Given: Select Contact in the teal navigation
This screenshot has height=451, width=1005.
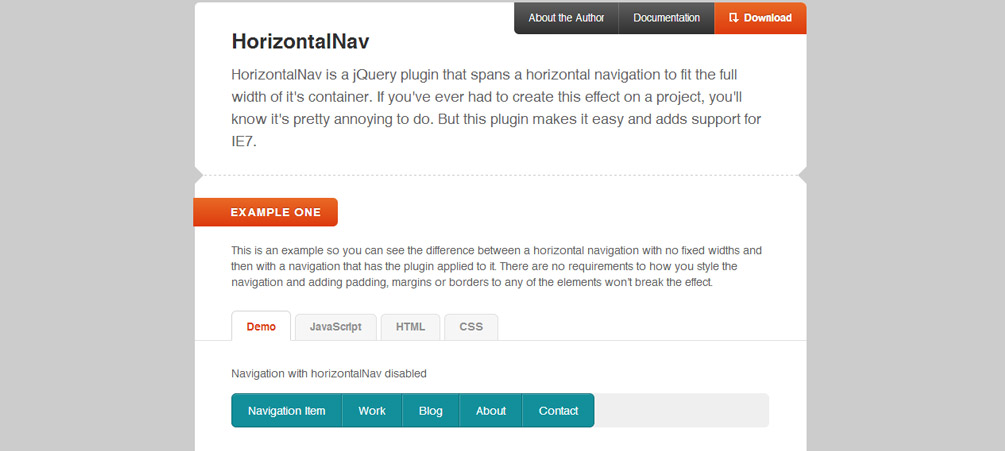Looking at the screenshot, I should coord(558,411).
